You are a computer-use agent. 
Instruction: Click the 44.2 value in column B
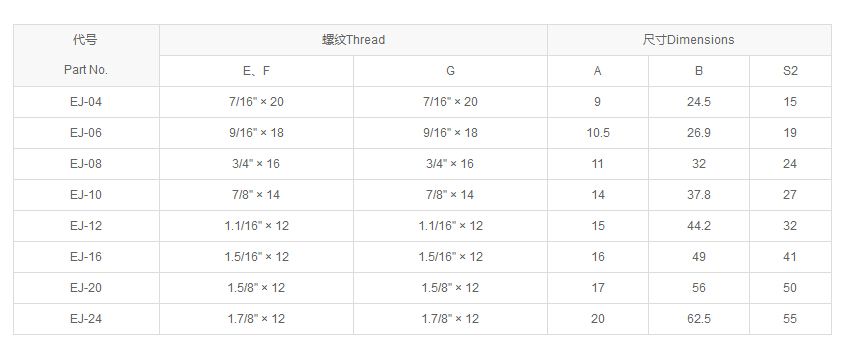point(699,226)
